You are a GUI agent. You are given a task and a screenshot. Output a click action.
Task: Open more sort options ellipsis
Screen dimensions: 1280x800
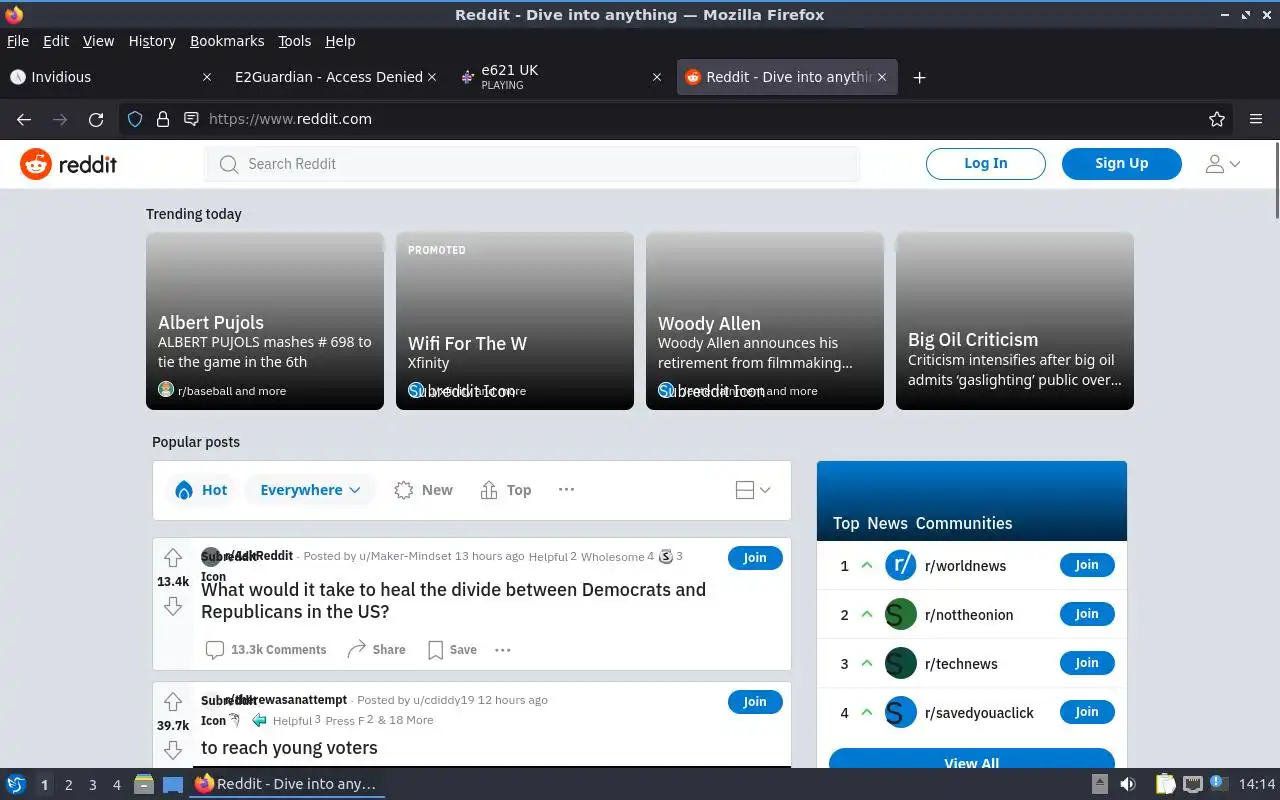tap(566, 490)
